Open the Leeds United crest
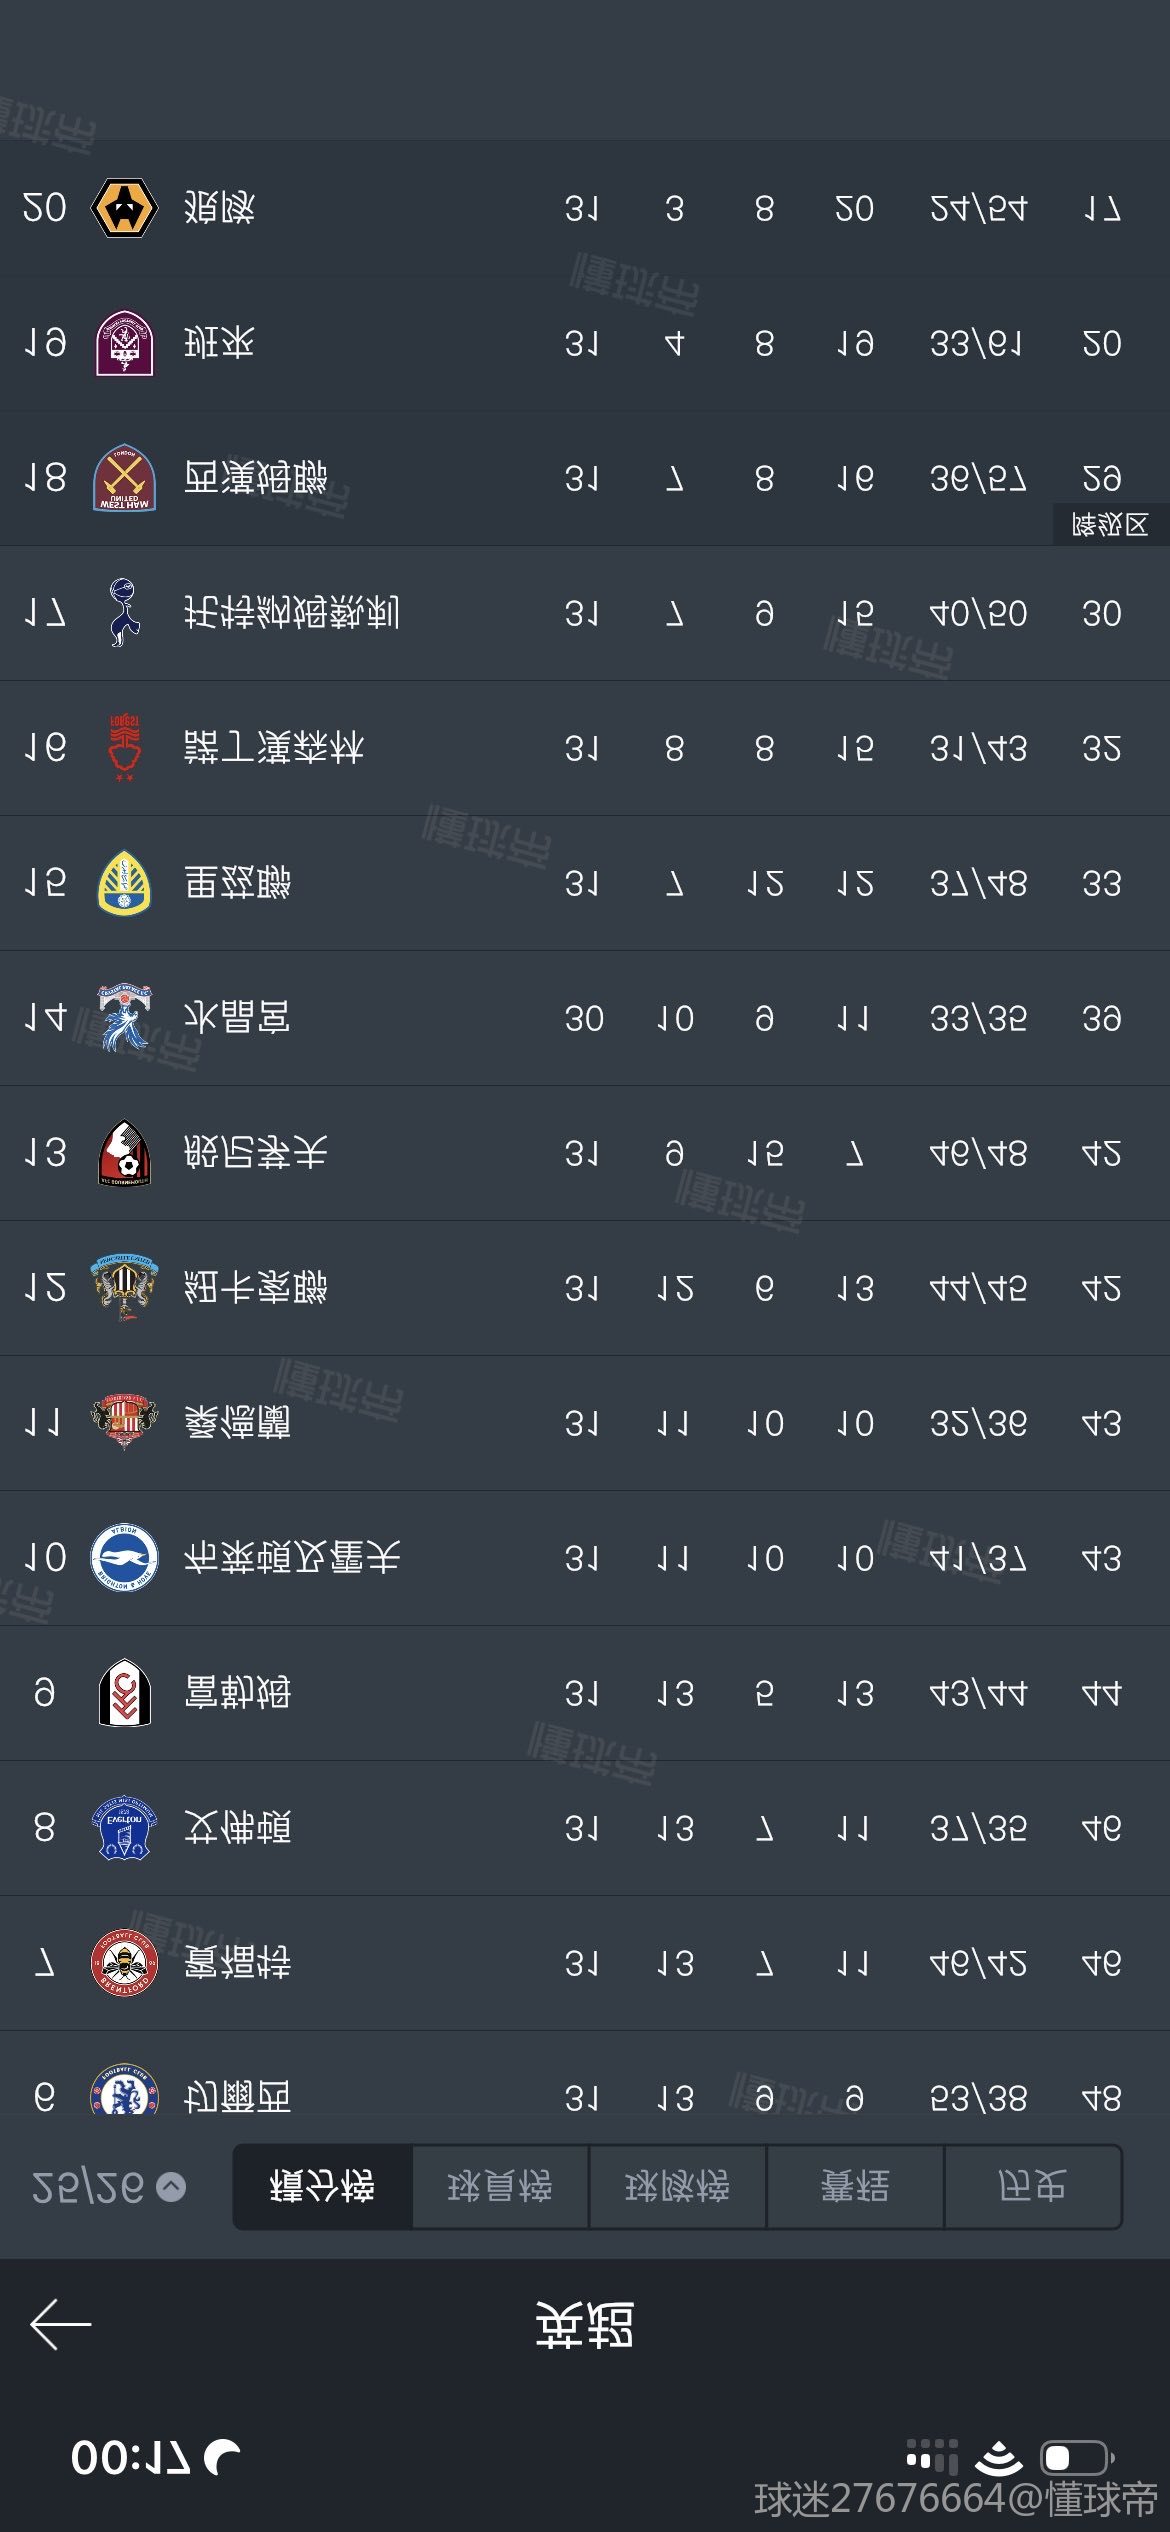Screen dimensions: 1170x2532 124,883
